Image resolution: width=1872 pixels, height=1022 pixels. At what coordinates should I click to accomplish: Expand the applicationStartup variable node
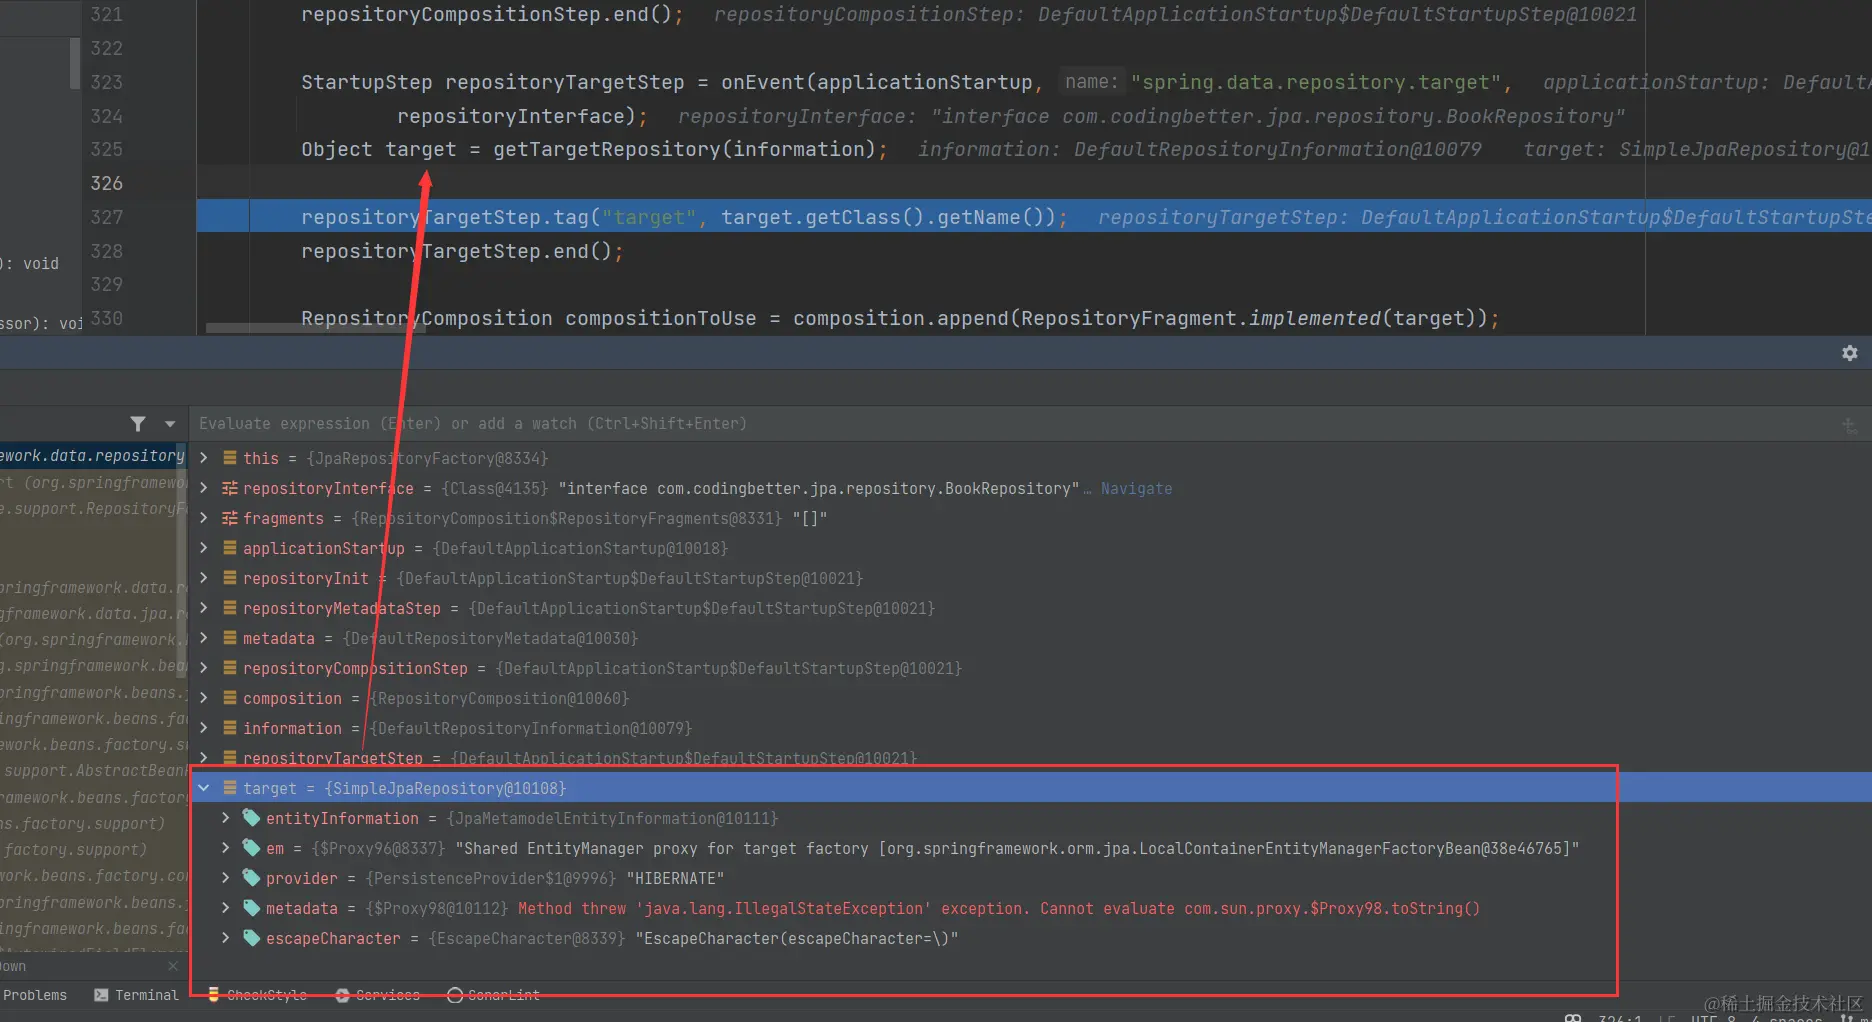point(204,548)
